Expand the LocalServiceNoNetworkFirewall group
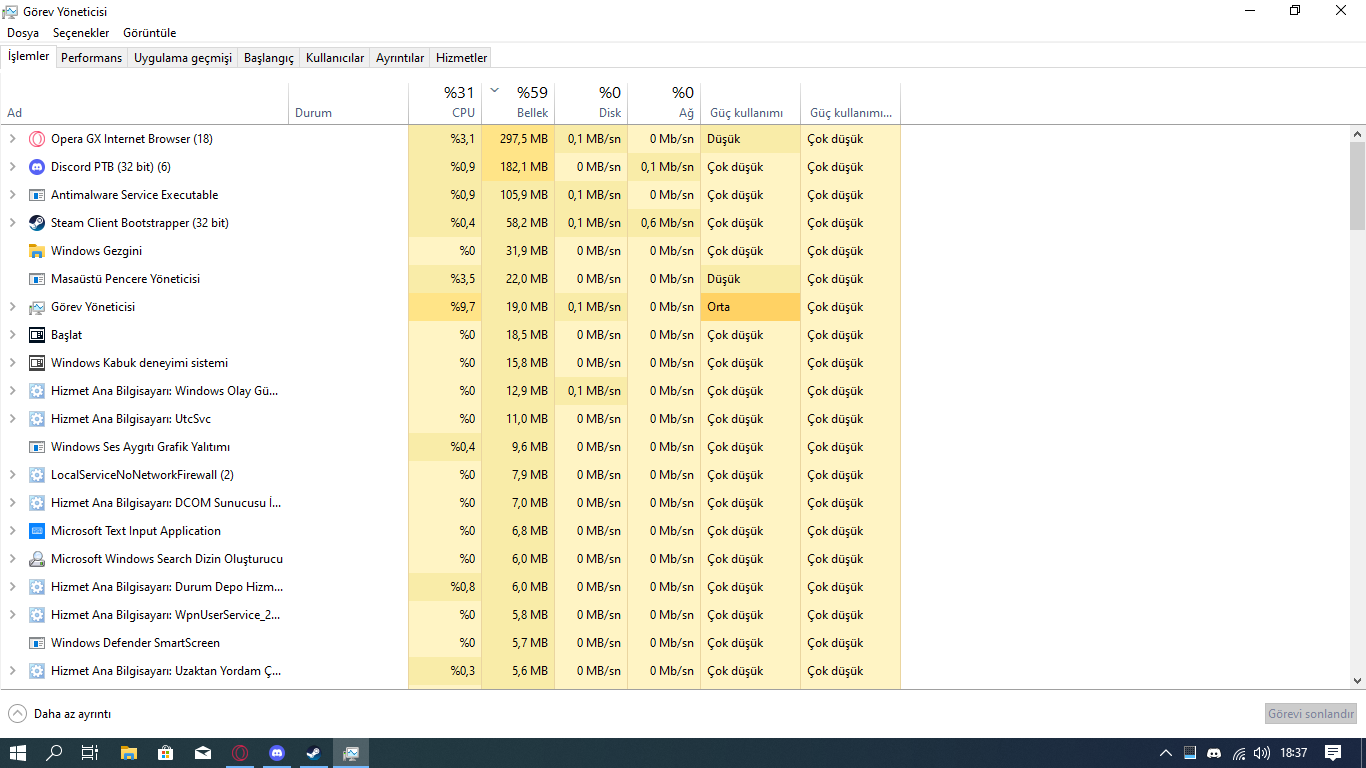This screenshot has height=768, width=1366. 12,475
